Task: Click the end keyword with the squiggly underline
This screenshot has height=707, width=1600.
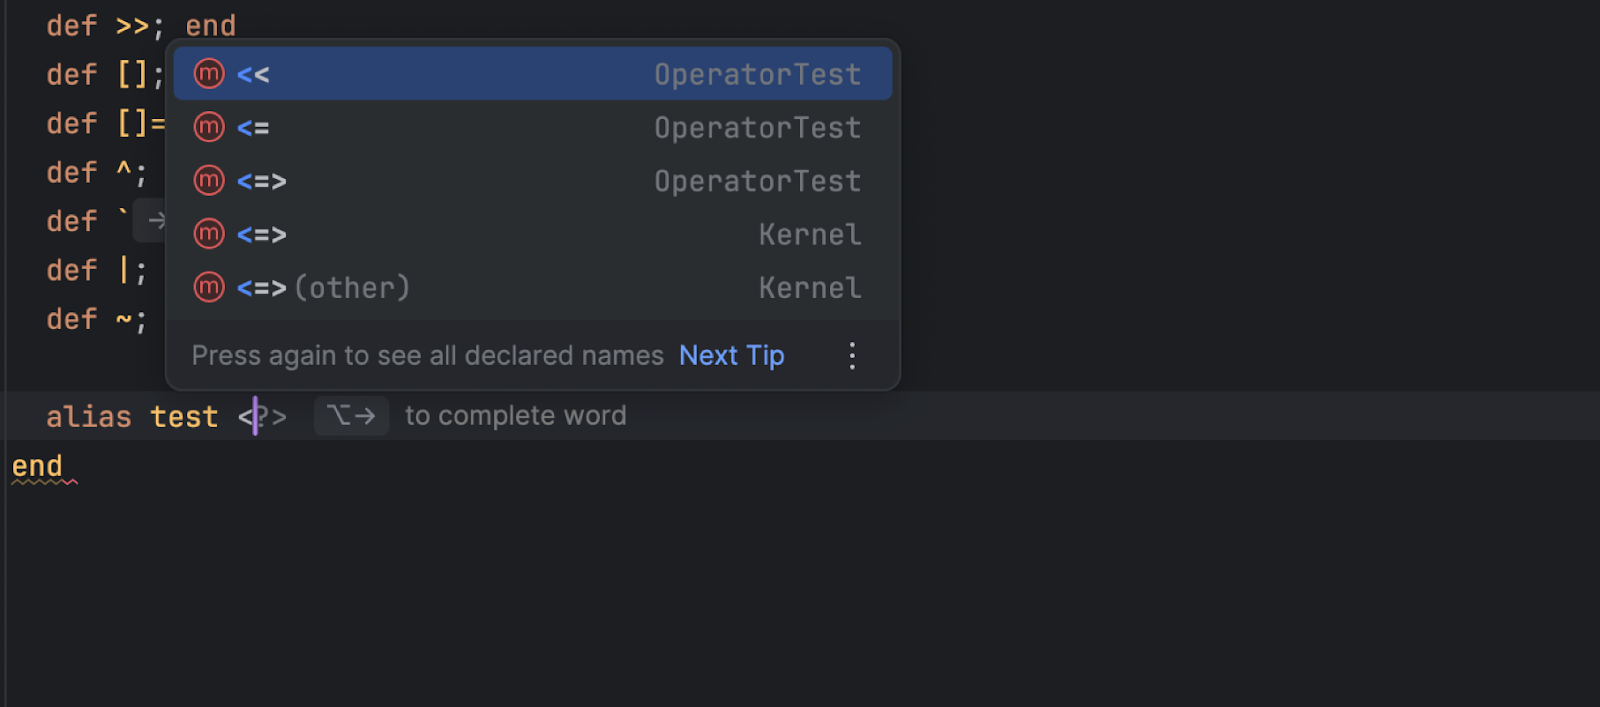Action: [37, 466]
